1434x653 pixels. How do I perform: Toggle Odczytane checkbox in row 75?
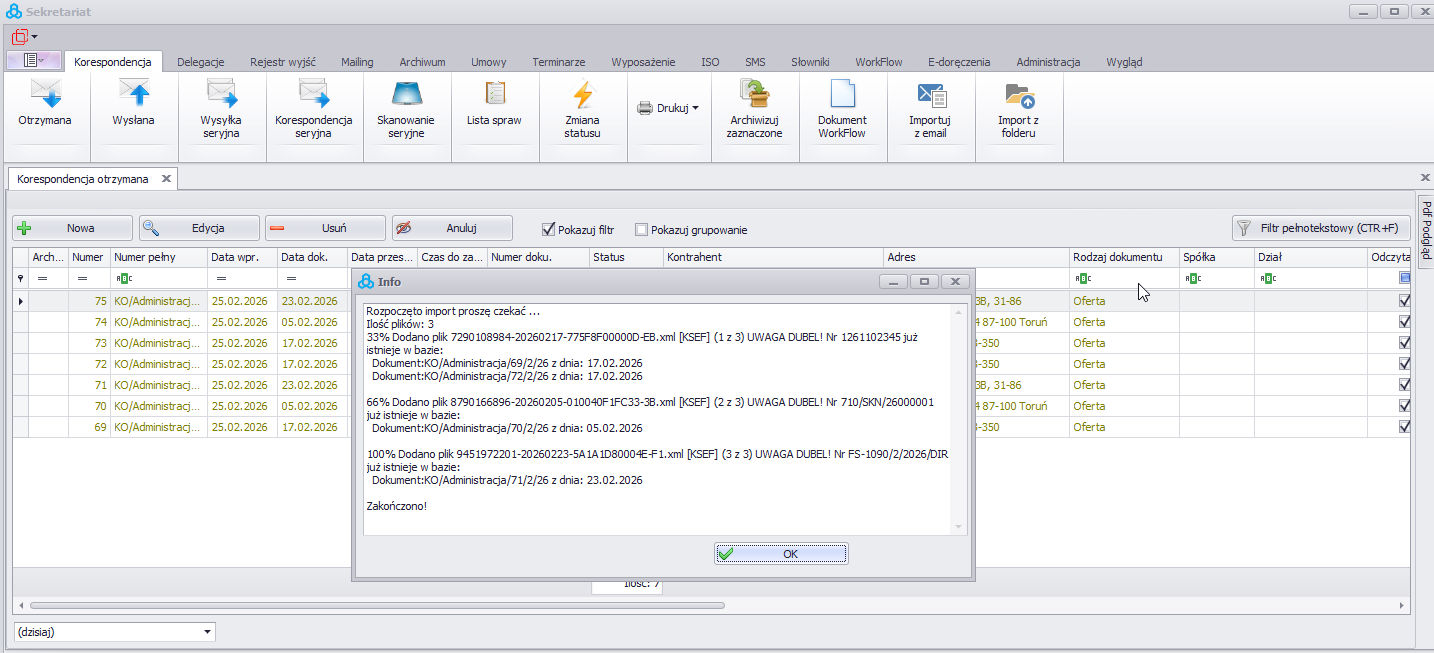pyautogui.click(x=1404, y=300)
